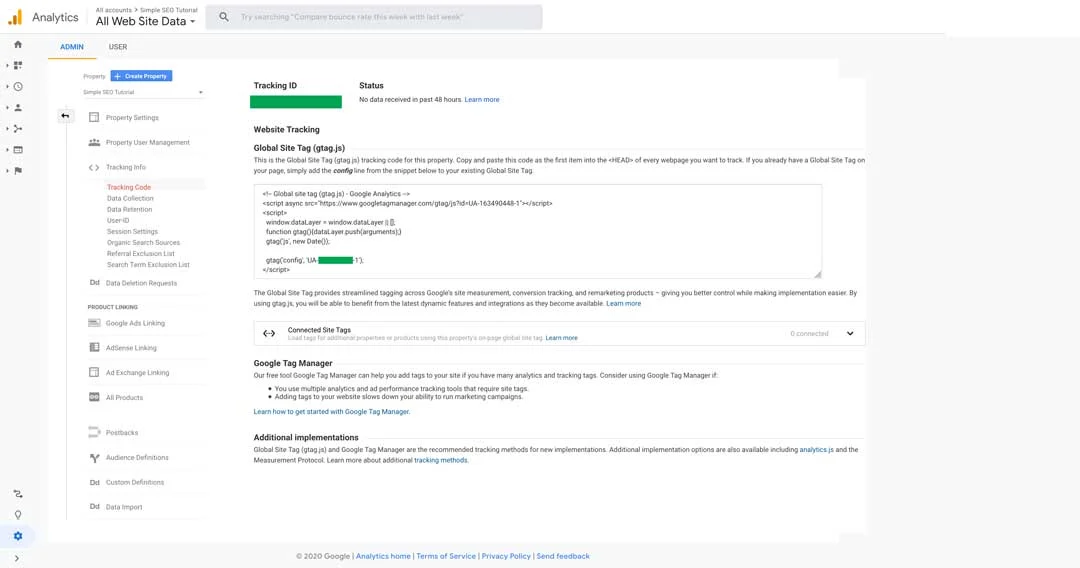The height and width of the screenshot is (568, 1080).
Task: Select Session Settings submenu item
Action: click(x=132, y=231)
